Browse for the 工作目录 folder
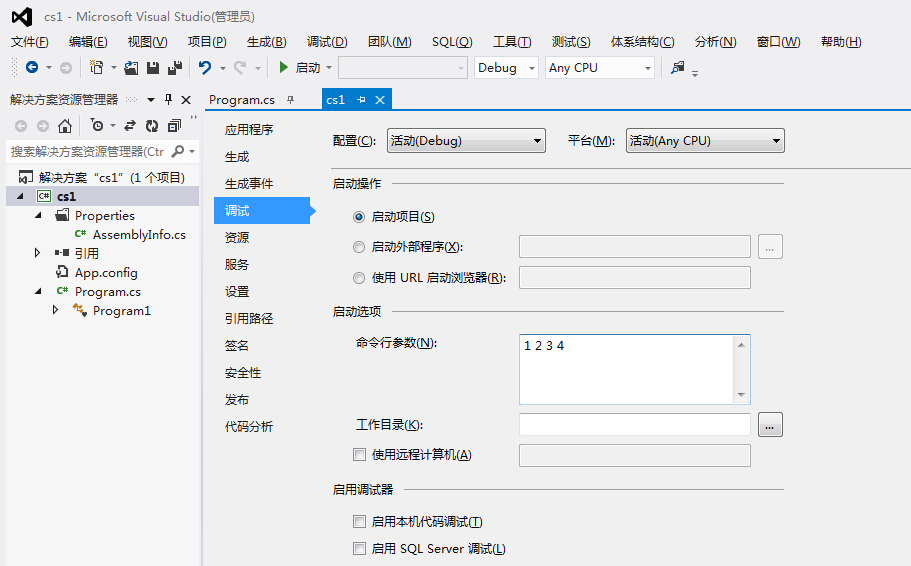911x566 pixels. coord(770,425)
